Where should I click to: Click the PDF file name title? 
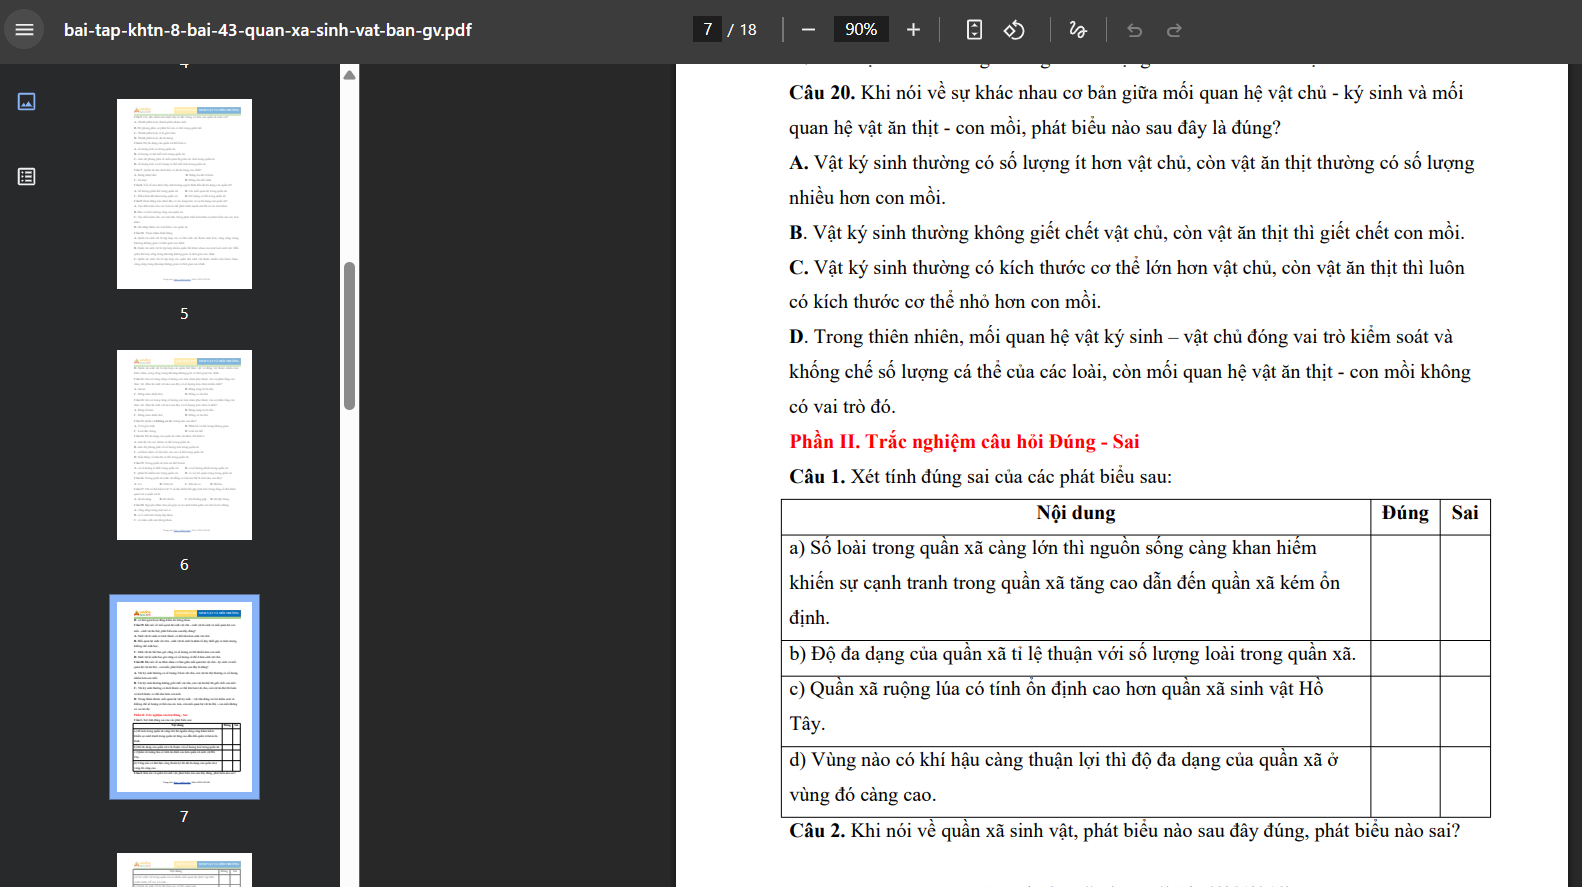268,30
